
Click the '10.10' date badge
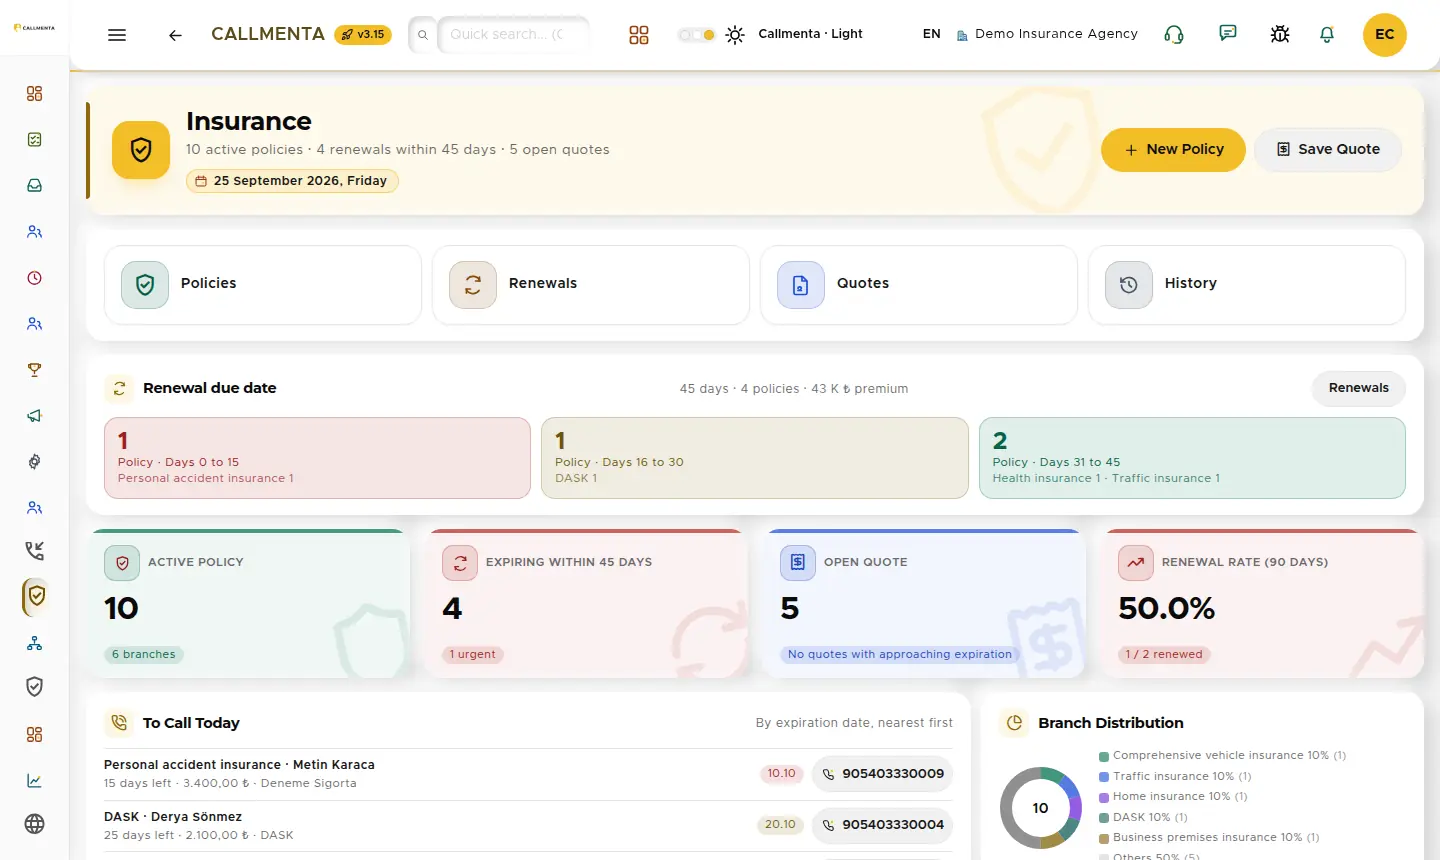(782, 774)
